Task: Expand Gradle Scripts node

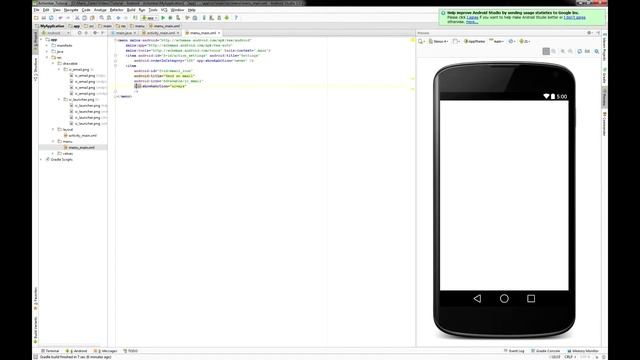Action: click(41, 160)
